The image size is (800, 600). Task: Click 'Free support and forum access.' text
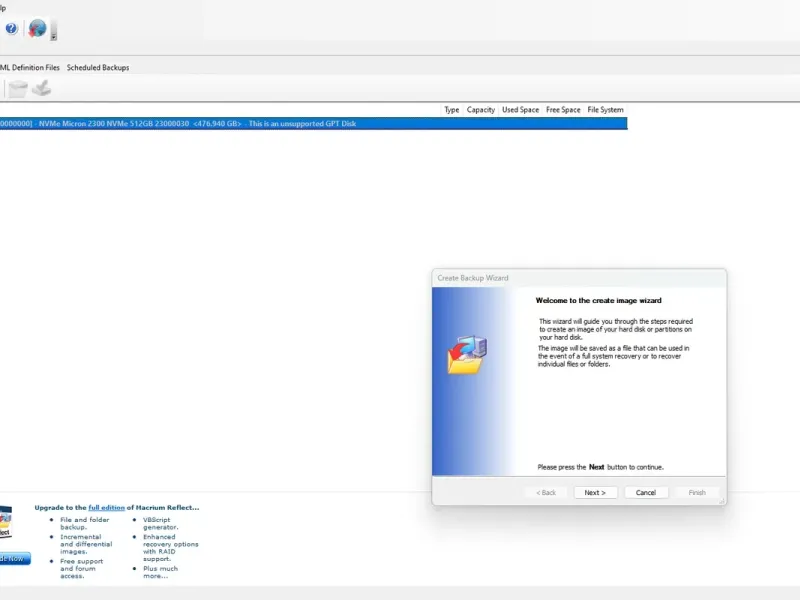click(x=82, y=568)
